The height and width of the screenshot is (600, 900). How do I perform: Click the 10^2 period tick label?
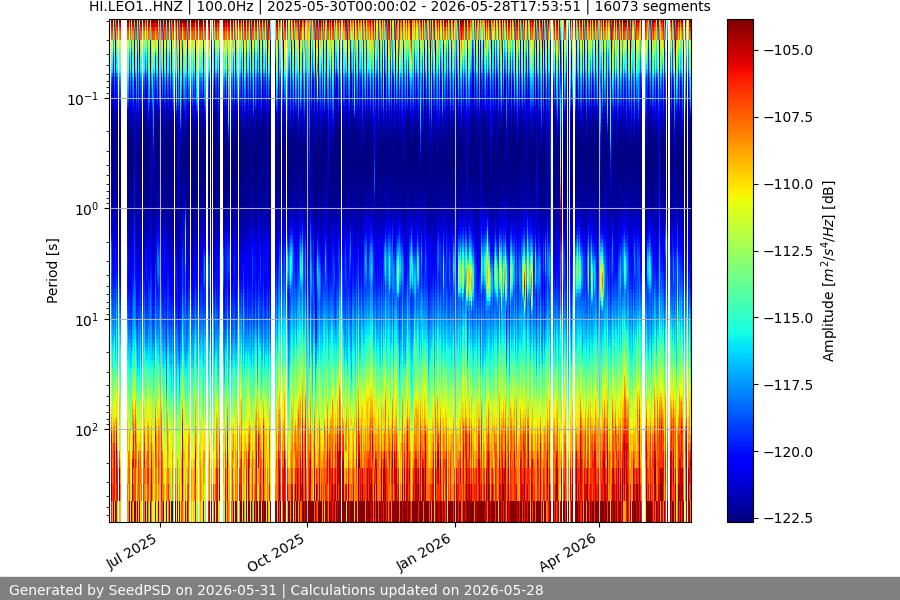point(86,431)
